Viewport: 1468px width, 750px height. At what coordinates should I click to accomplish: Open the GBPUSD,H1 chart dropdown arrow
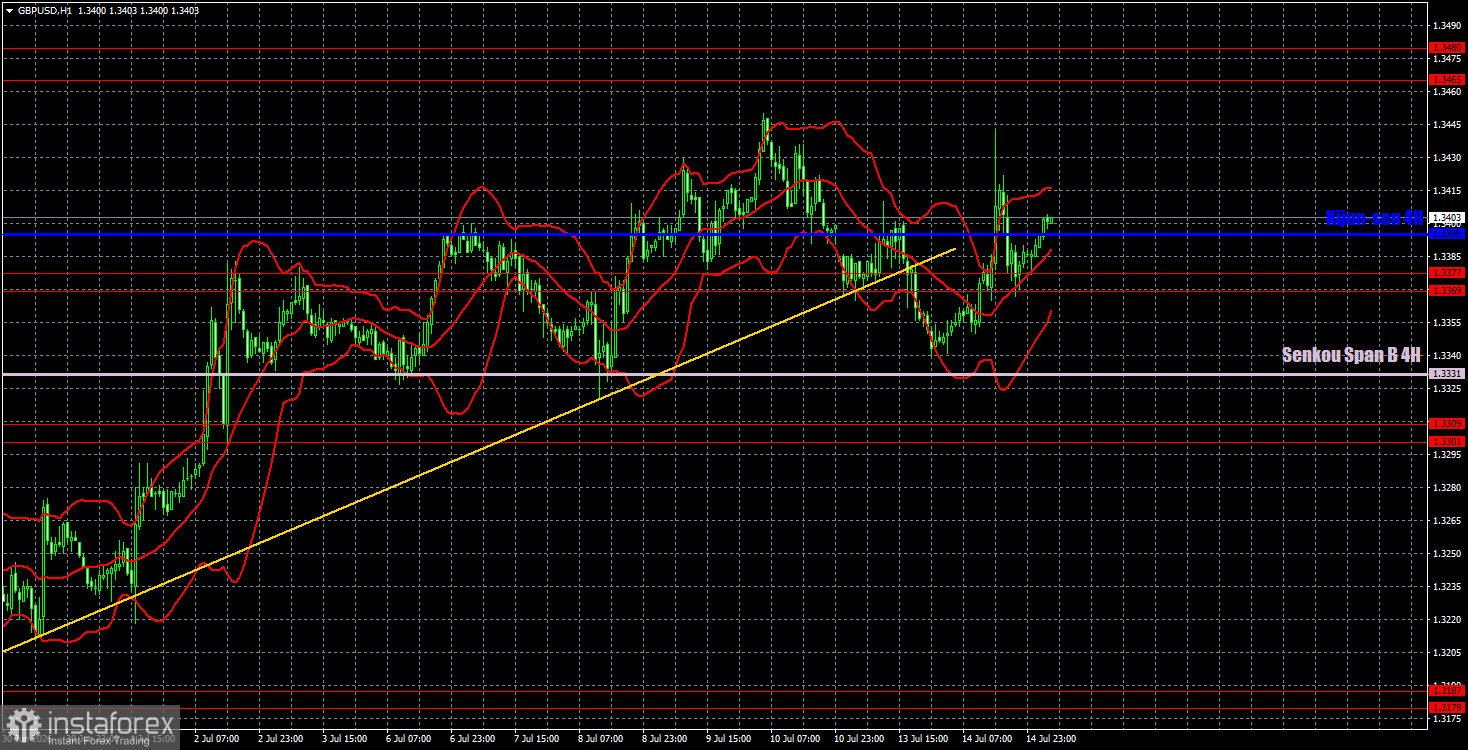pos(8,9)
